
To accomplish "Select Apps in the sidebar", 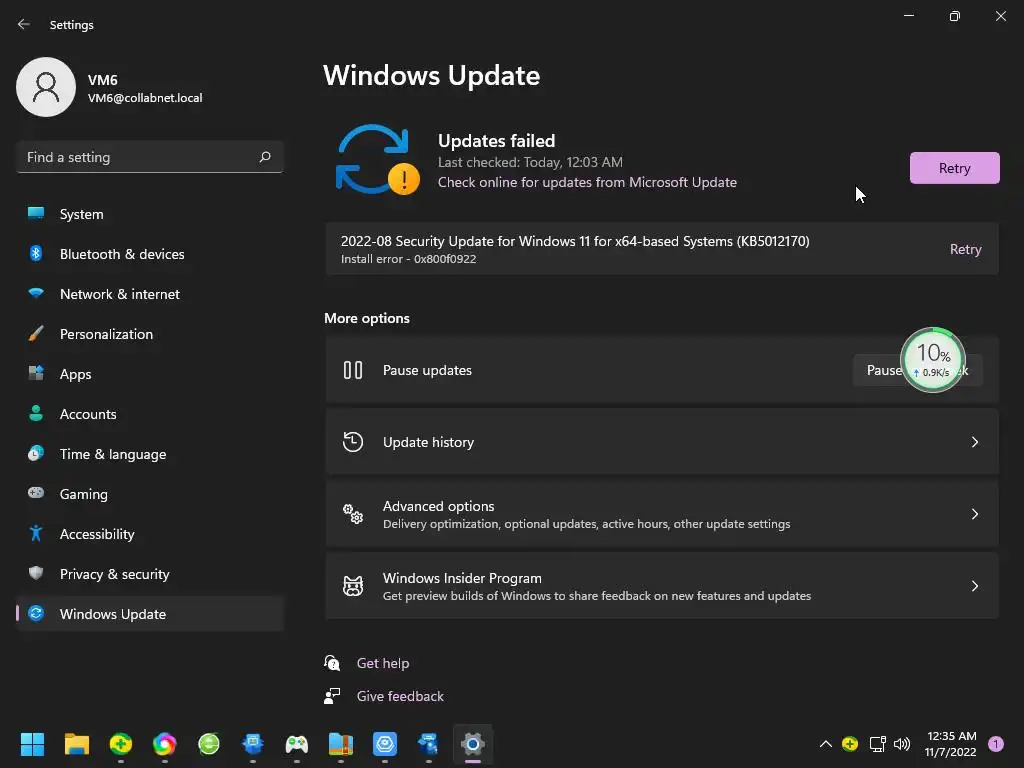I will coord(150,374).
